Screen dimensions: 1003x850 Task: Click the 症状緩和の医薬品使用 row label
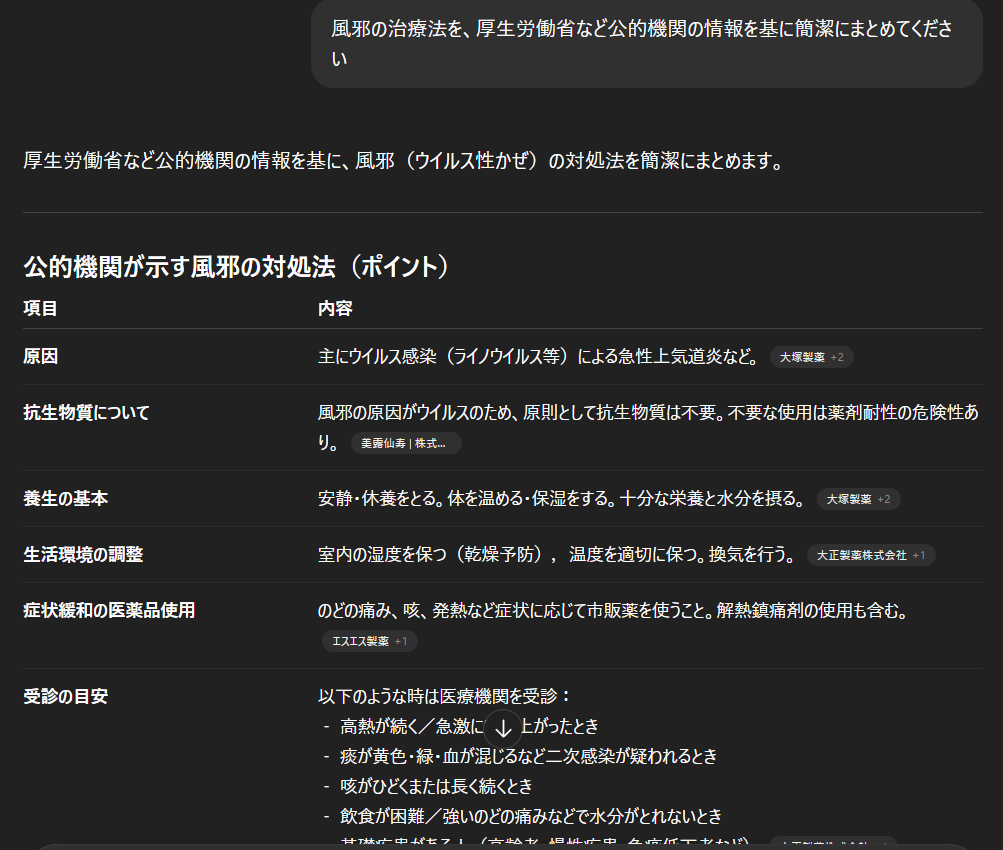[109, 610]
